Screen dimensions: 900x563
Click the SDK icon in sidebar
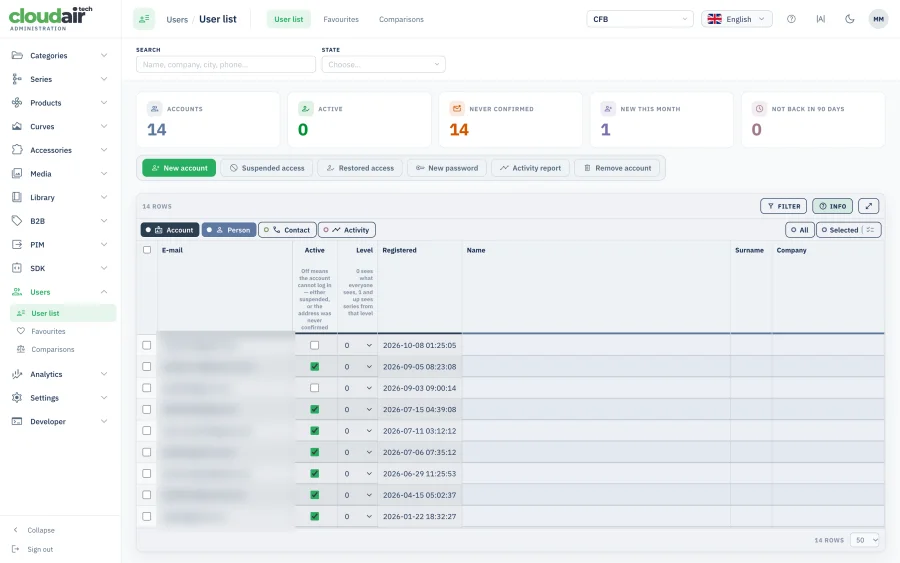[x=17, y=268]
